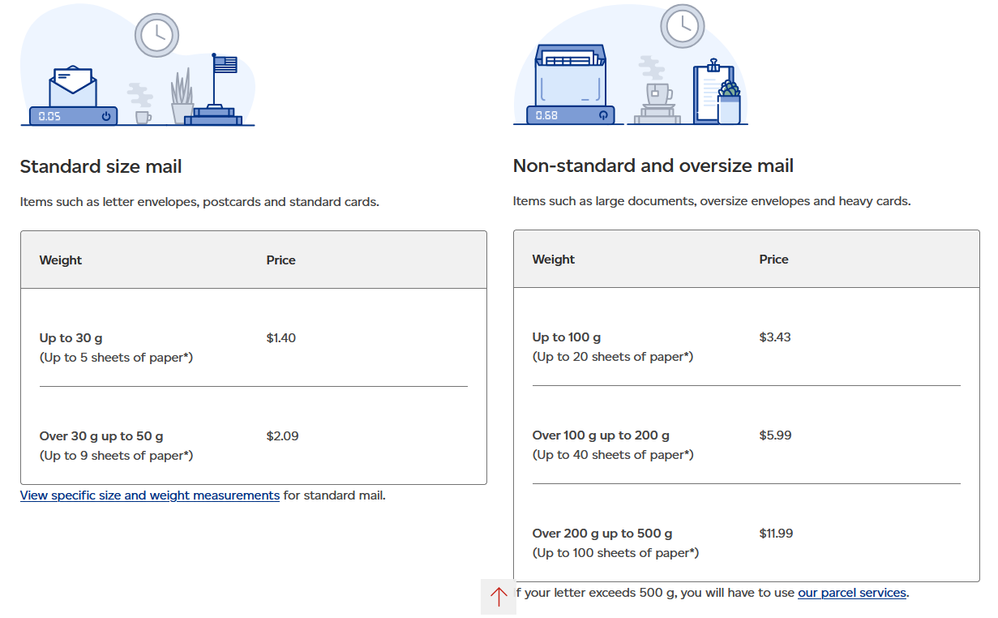Click the "Up to 30 g" row label

[x=71, y=338]
